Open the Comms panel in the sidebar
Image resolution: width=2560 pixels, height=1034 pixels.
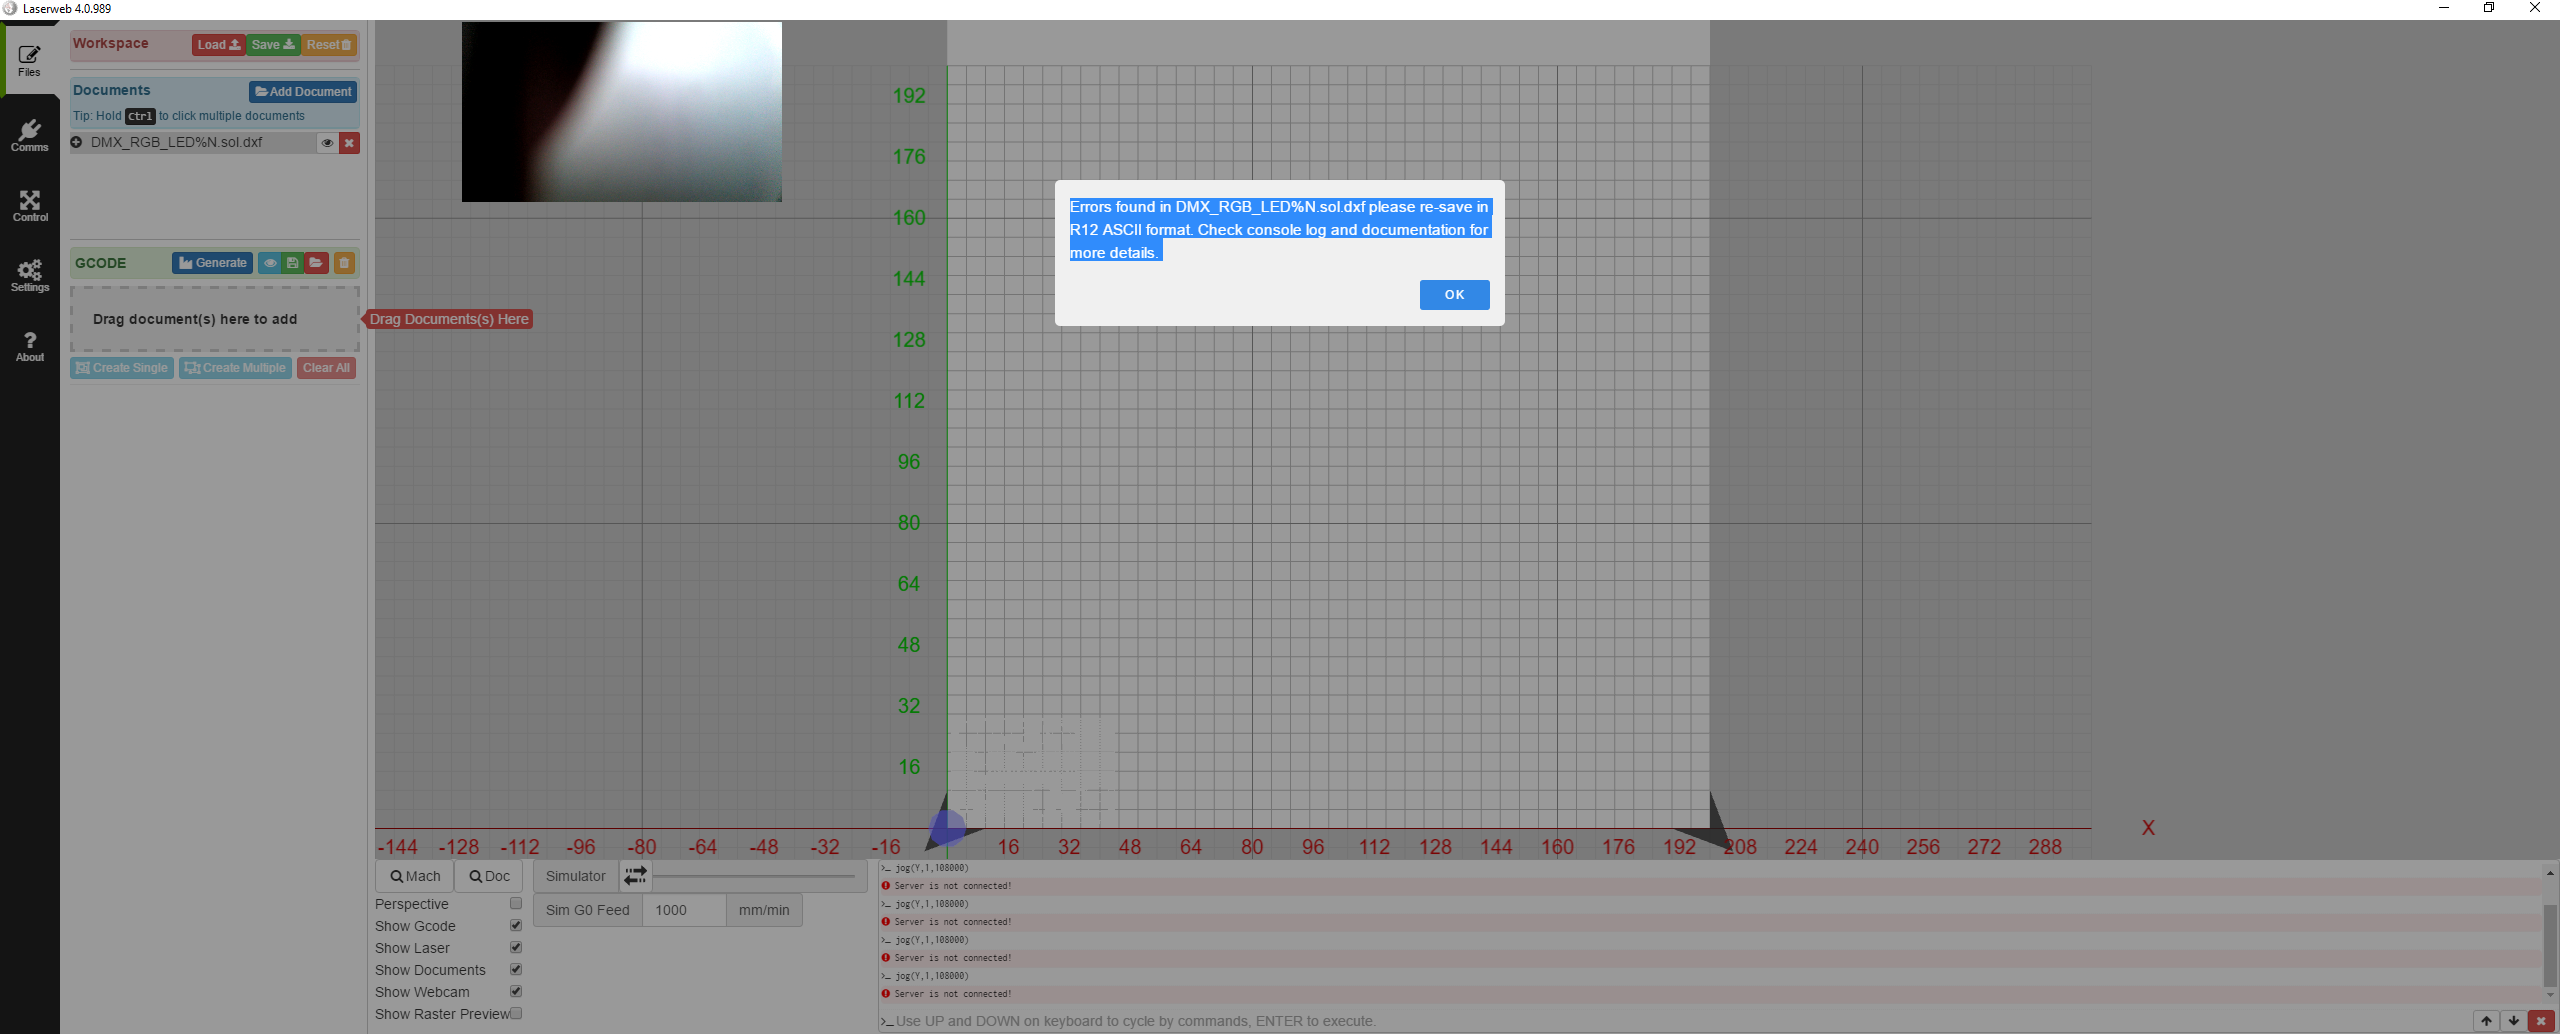pyautogui.click(x=29, y=133)
